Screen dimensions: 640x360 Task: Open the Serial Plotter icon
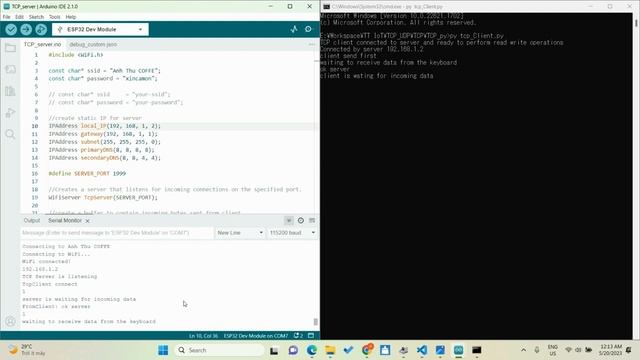coord(294,29)
